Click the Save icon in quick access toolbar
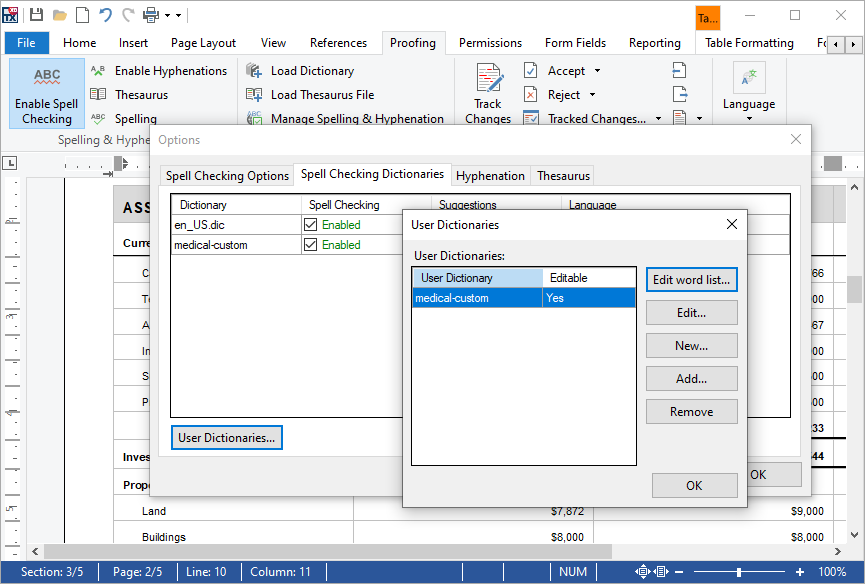Image resolution: width=865 pixels, height=584 pixels. 37,12
